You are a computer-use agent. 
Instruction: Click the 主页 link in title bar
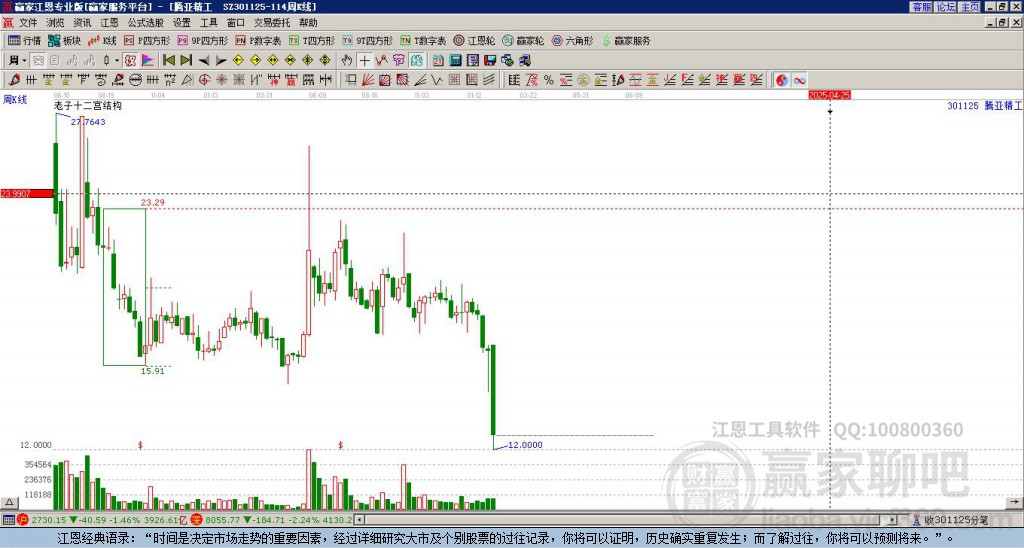[x=970, y=7]
